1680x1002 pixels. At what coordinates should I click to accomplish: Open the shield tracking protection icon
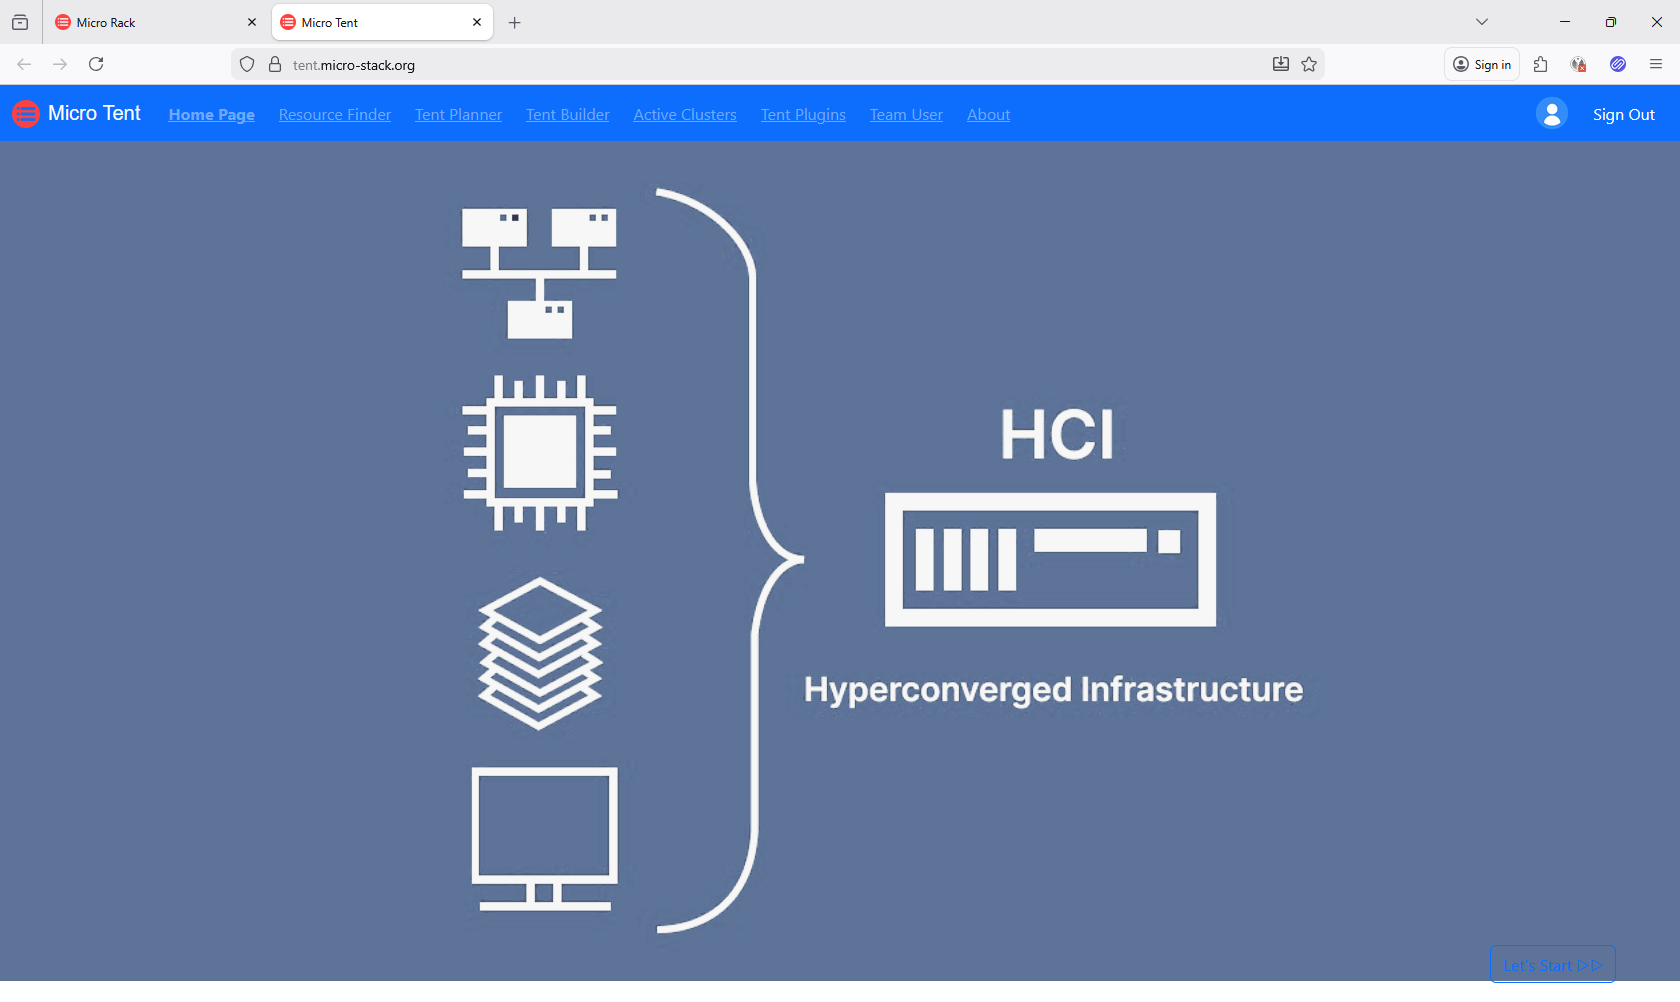coord(246,64)
